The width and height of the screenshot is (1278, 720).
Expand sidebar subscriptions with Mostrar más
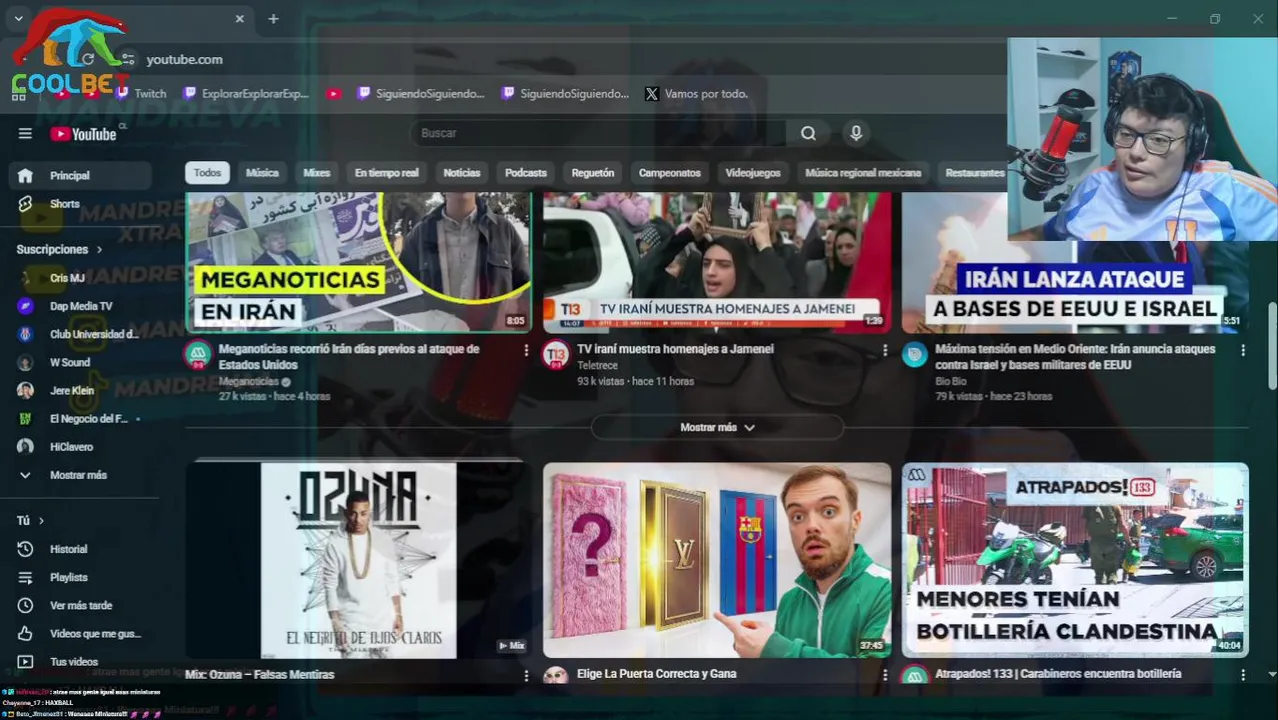click(x=80, y=475)
